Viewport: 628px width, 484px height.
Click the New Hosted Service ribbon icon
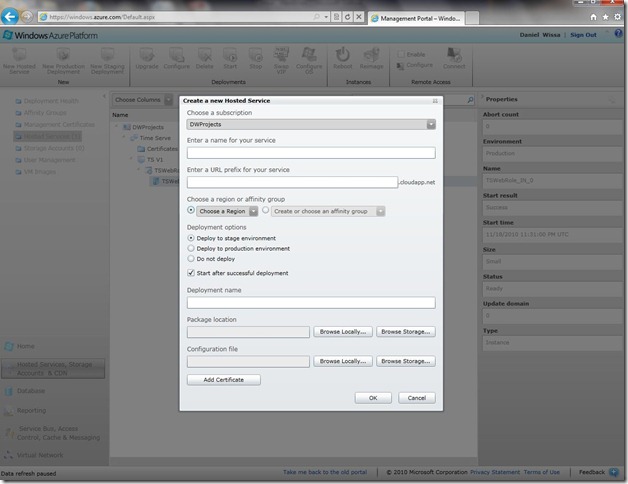click(x=21, y=56)
